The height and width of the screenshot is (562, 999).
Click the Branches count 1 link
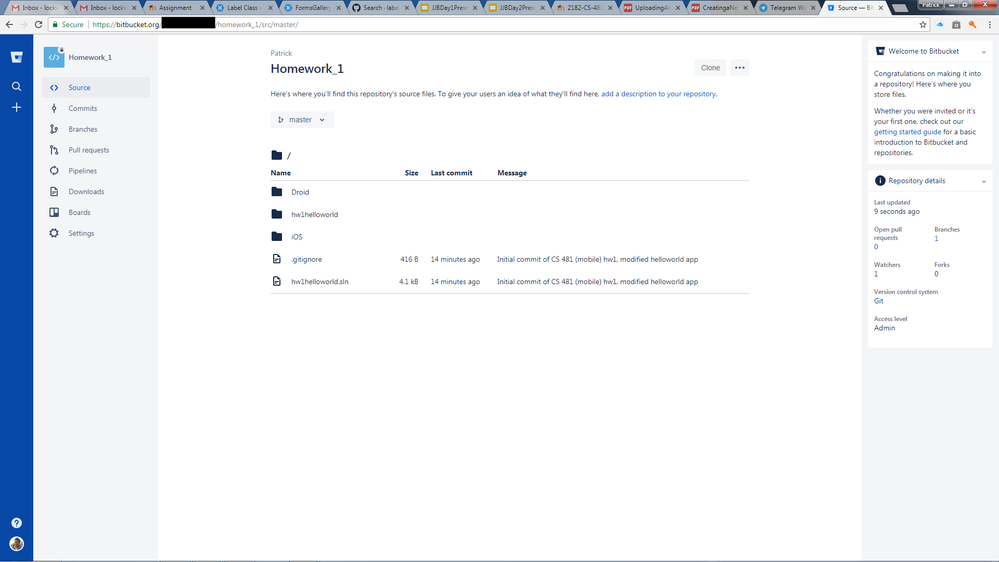[936, 238]
